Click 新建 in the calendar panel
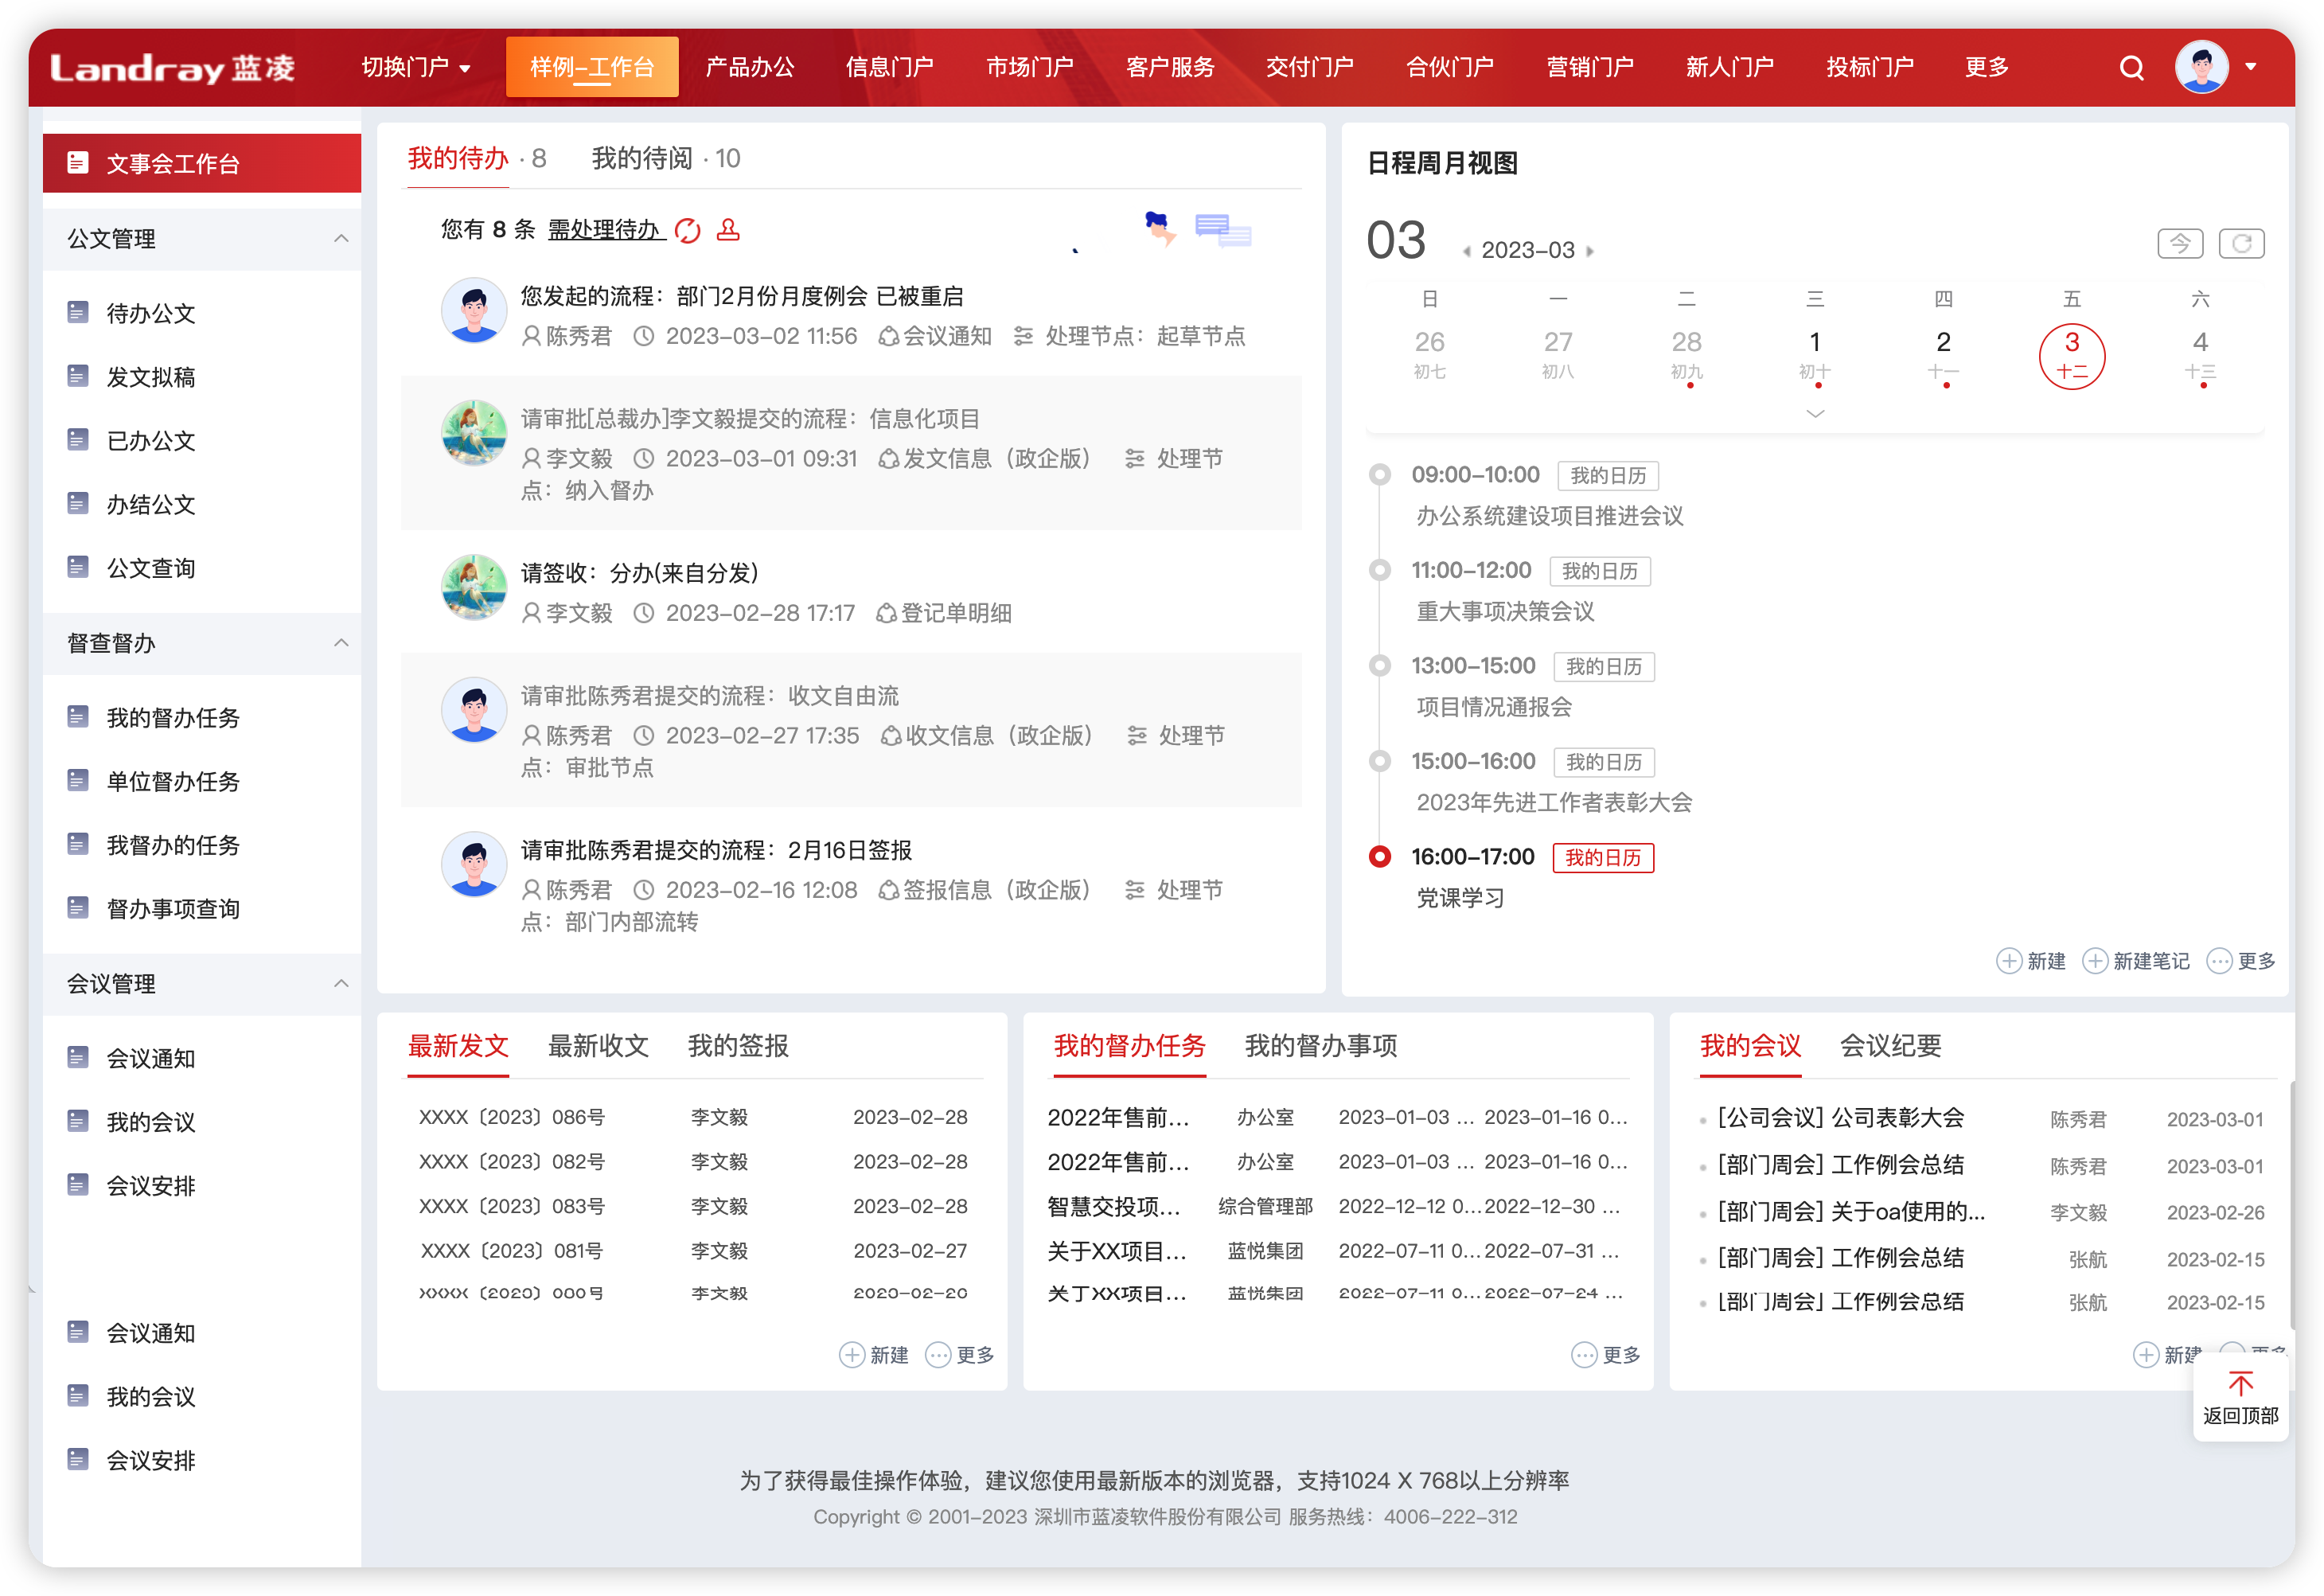Viewport: 2324px width, 1596px height. click(2031, 960)
